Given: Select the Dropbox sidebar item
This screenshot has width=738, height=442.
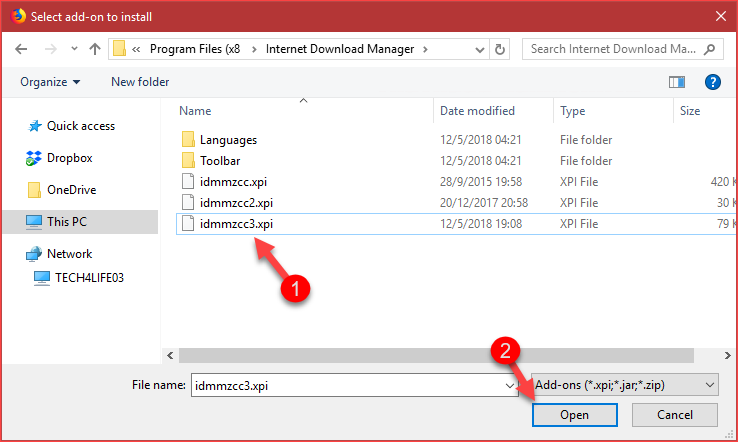Looking at the screenshot, I should click(69, 158).
